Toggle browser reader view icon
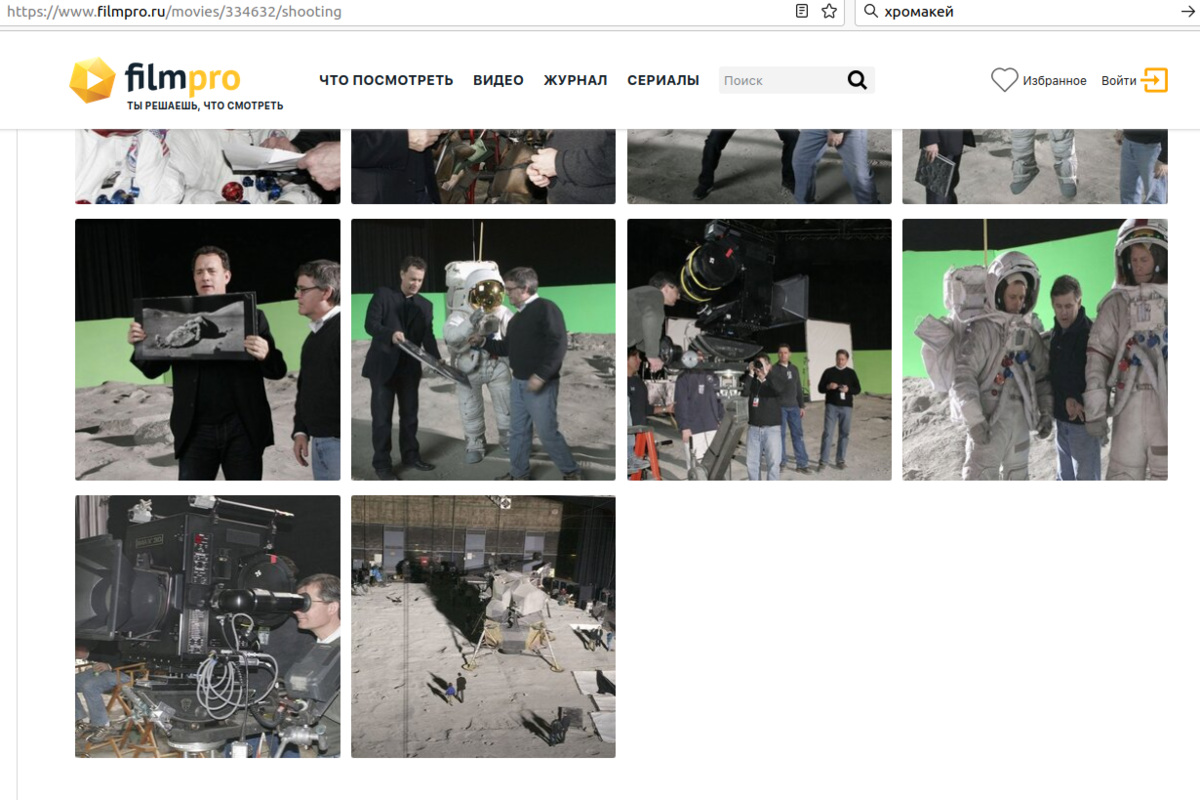This screenshot has height=800, width=1200. [x=802, y=11]
